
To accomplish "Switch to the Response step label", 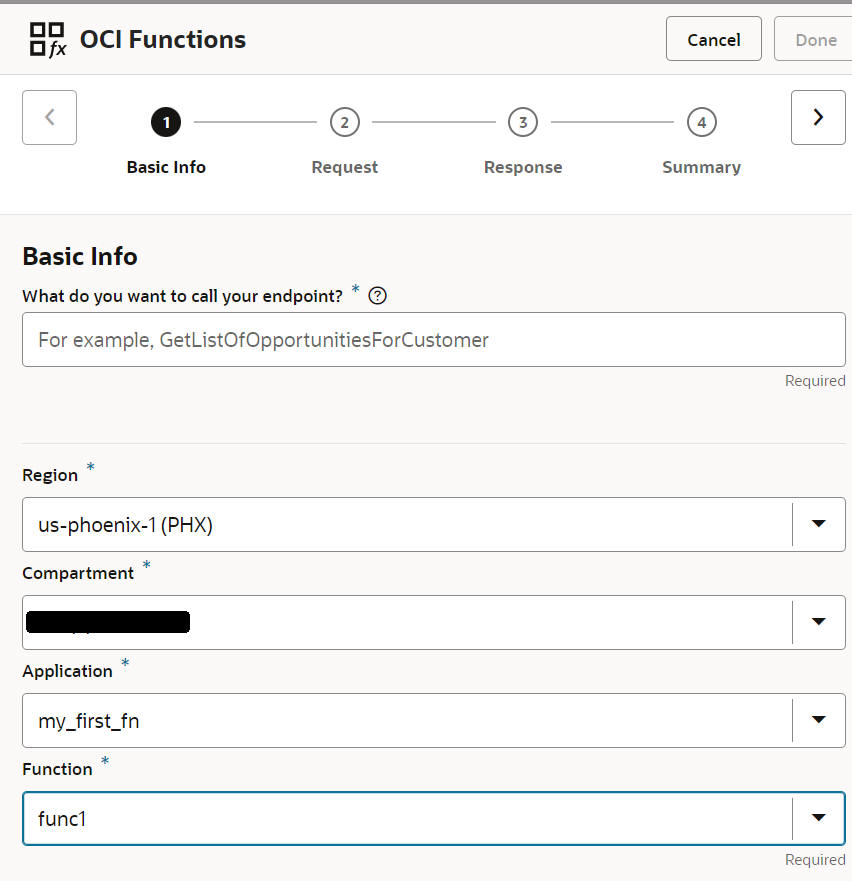I will point(523,167).
